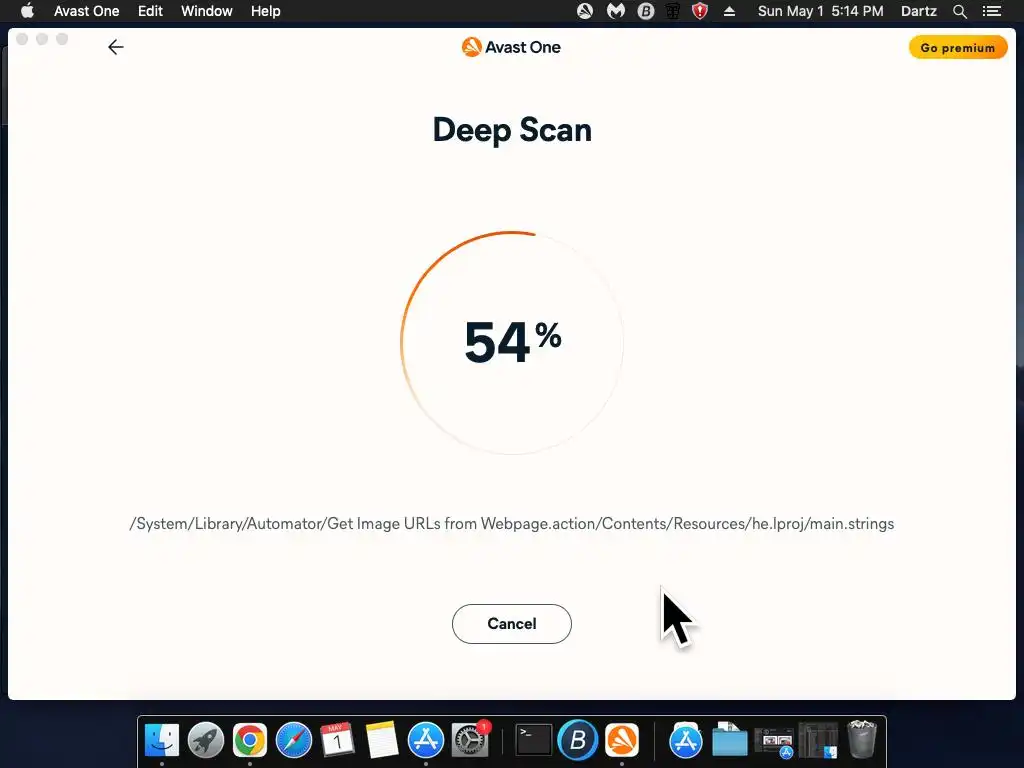Open the Apple menu
The image size is (1024, 768).
pos(27,10)
